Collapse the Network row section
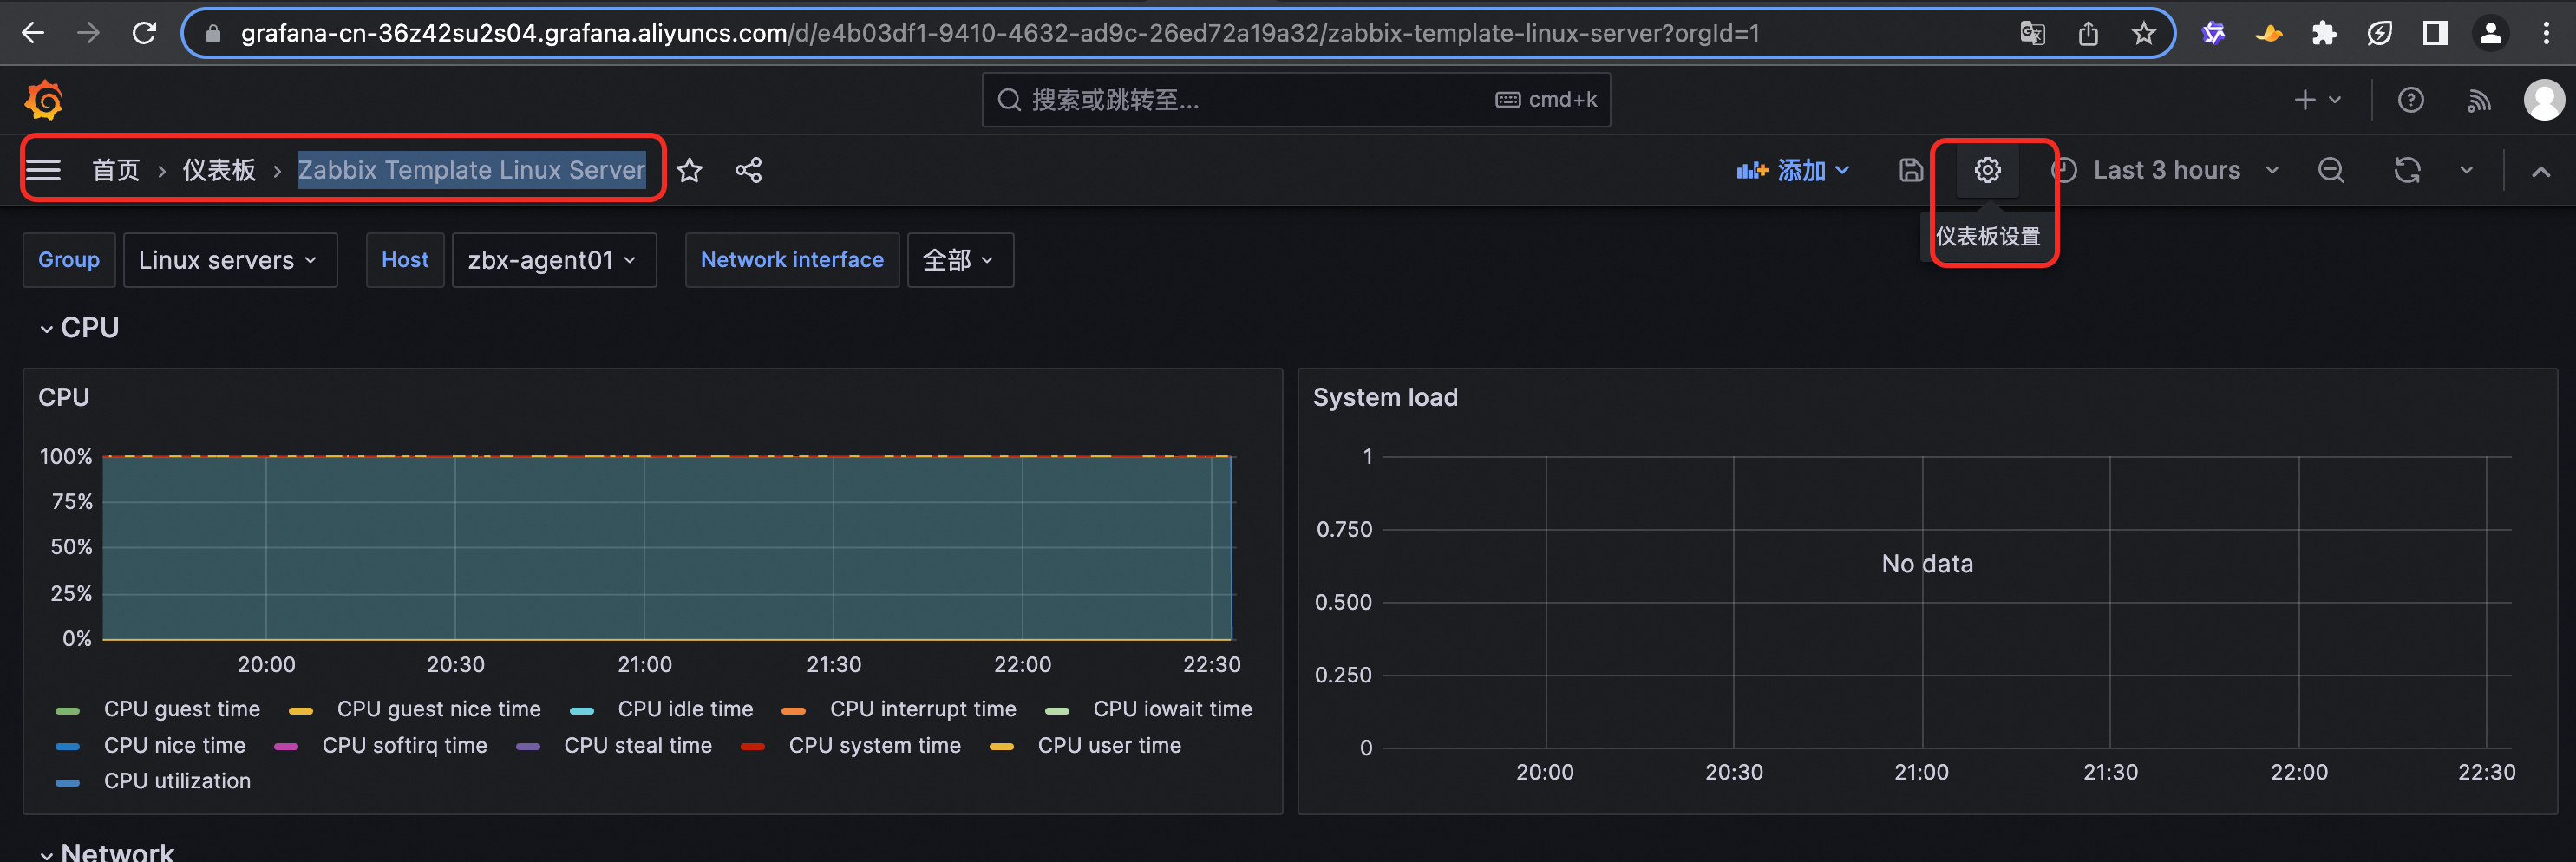 pyautogui.click(x=46, y=855)
